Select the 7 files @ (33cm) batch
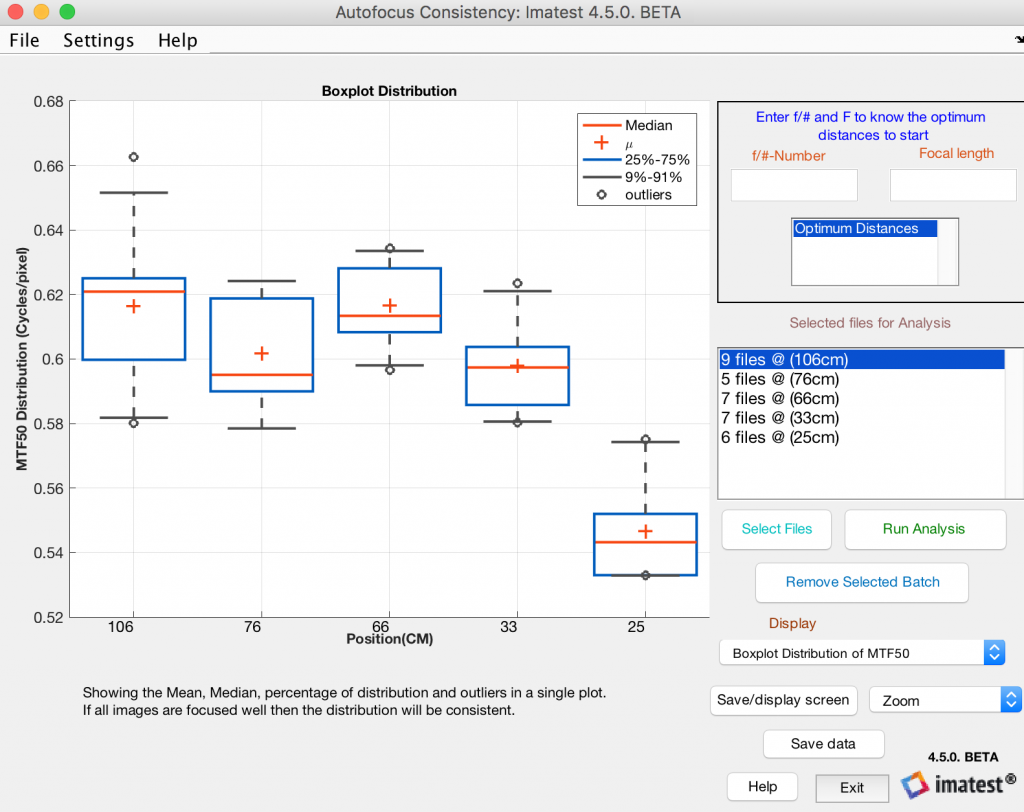Image resolution: width=1024 pixels, height=812 pixels. pyautogui.click(x=861, y=418)
